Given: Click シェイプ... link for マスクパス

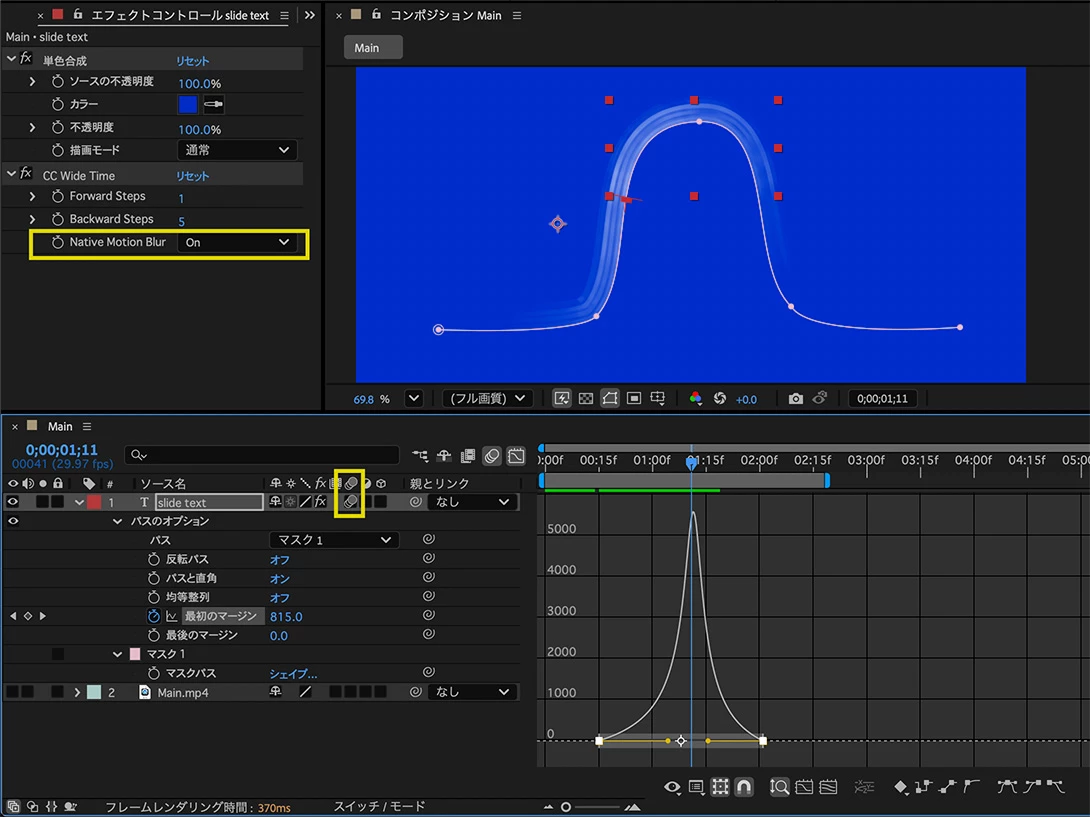Looking at the screenshot, I should [293, 674].
